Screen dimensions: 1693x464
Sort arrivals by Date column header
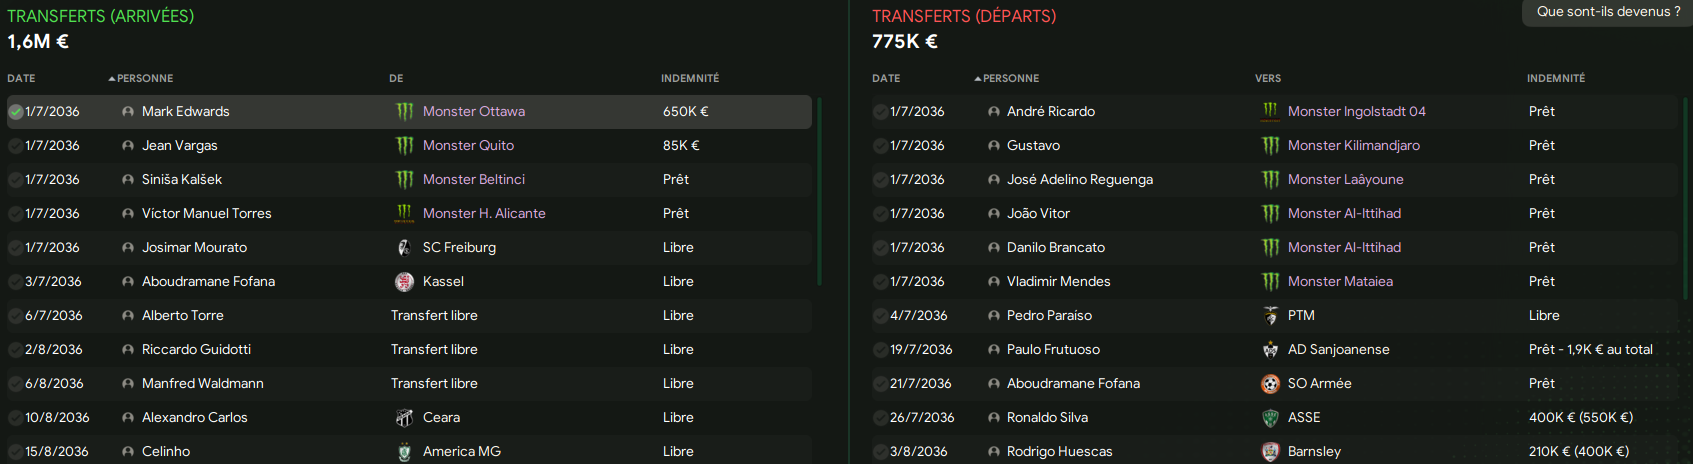(21, 78)
